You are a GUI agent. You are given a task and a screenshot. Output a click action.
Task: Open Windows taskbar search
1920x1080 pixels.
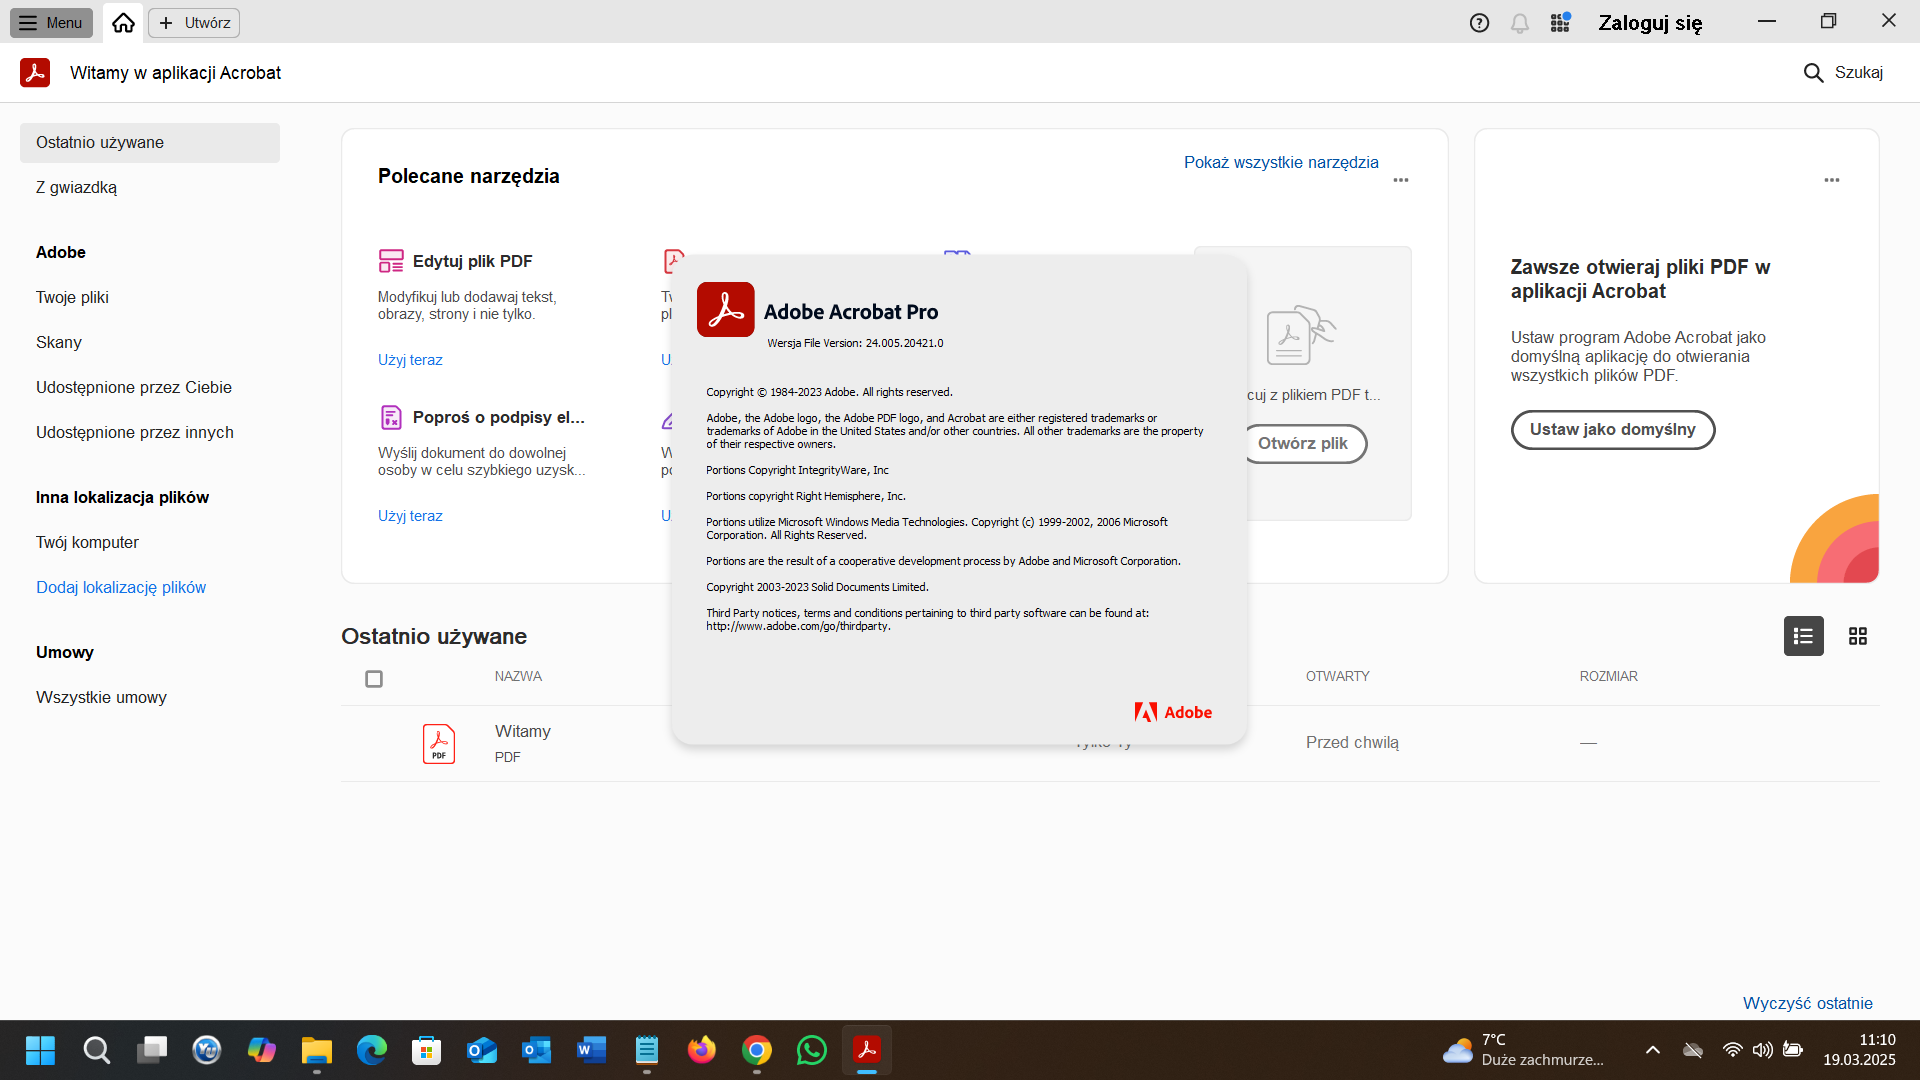click(96, 1050)
